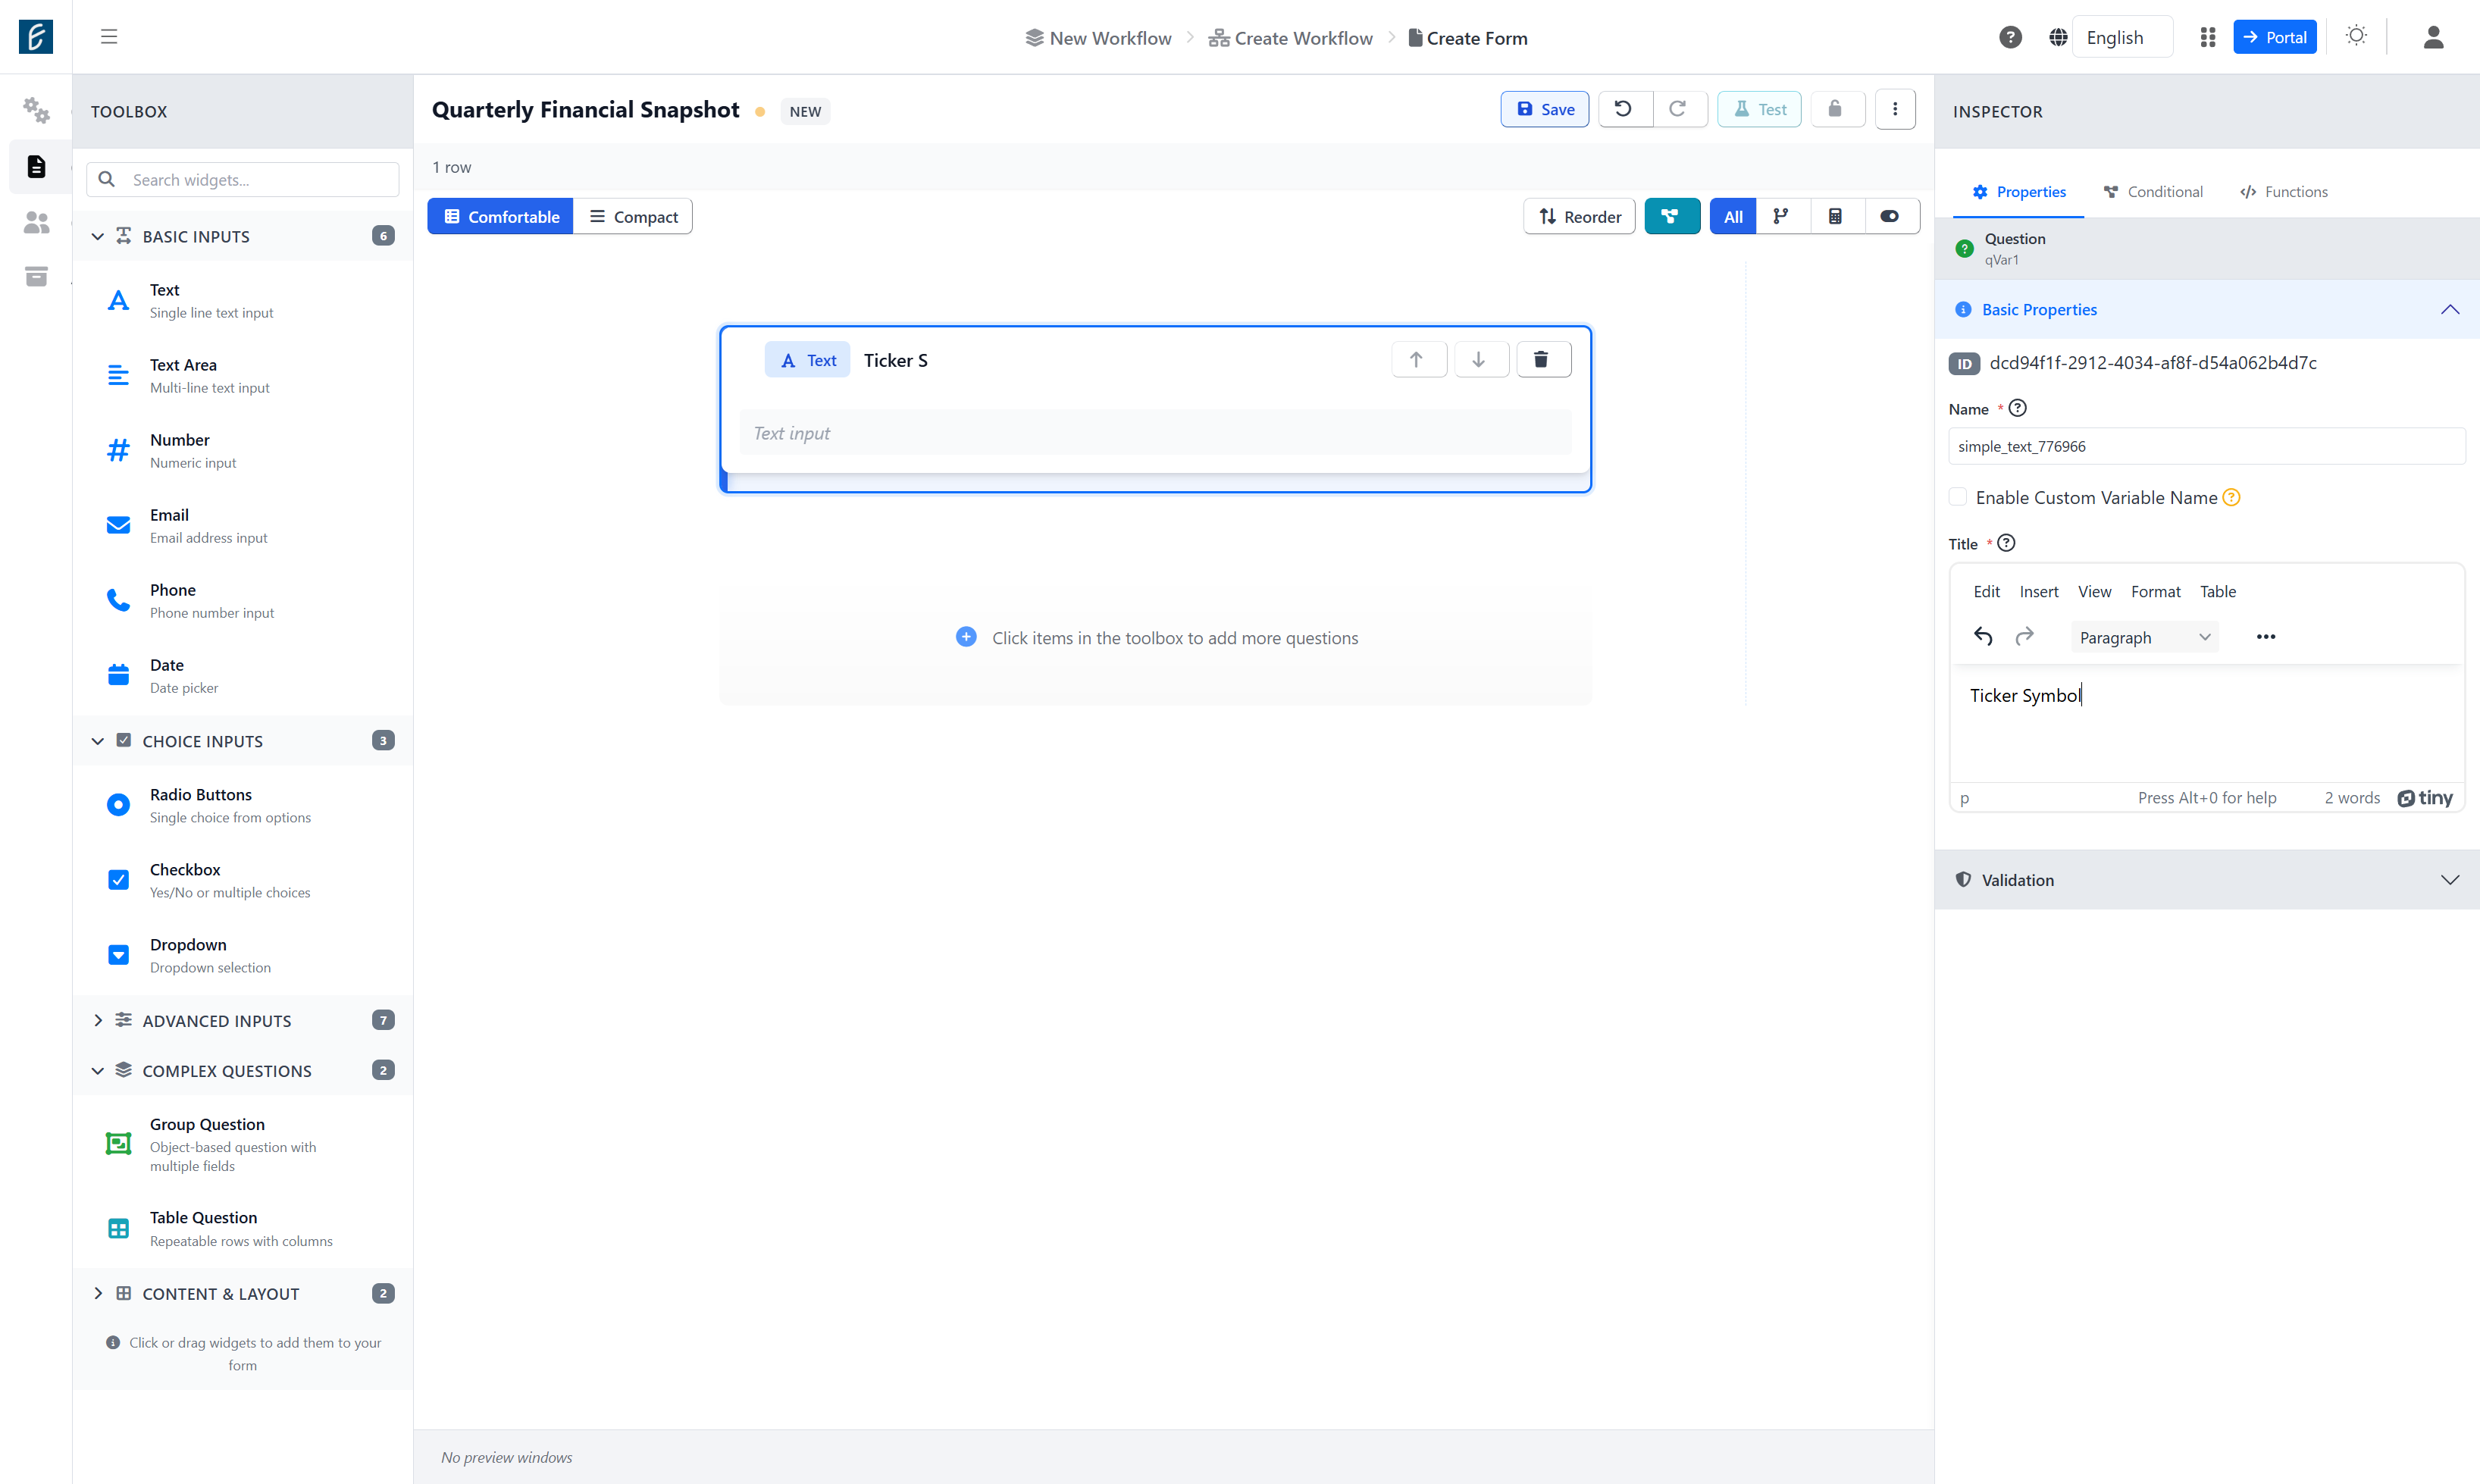Open the Paragraph format dropdown

[2144, 637]
